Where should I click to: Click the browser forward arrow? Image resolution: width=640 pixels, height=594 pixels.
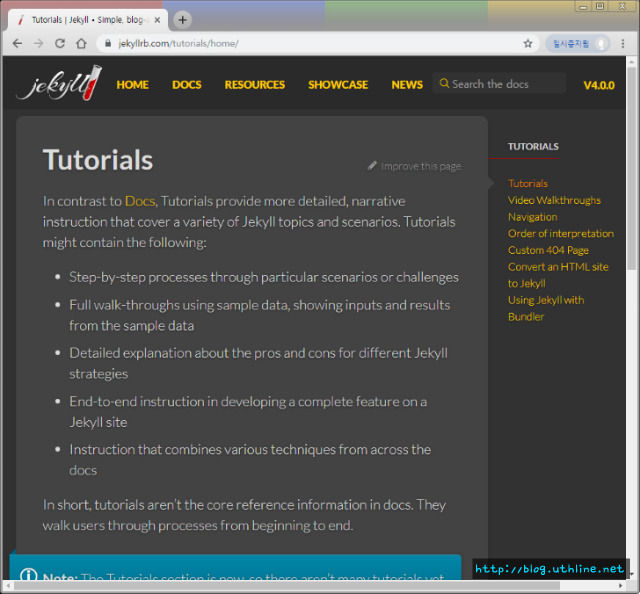pyautogui.click(x=38, y=43)
